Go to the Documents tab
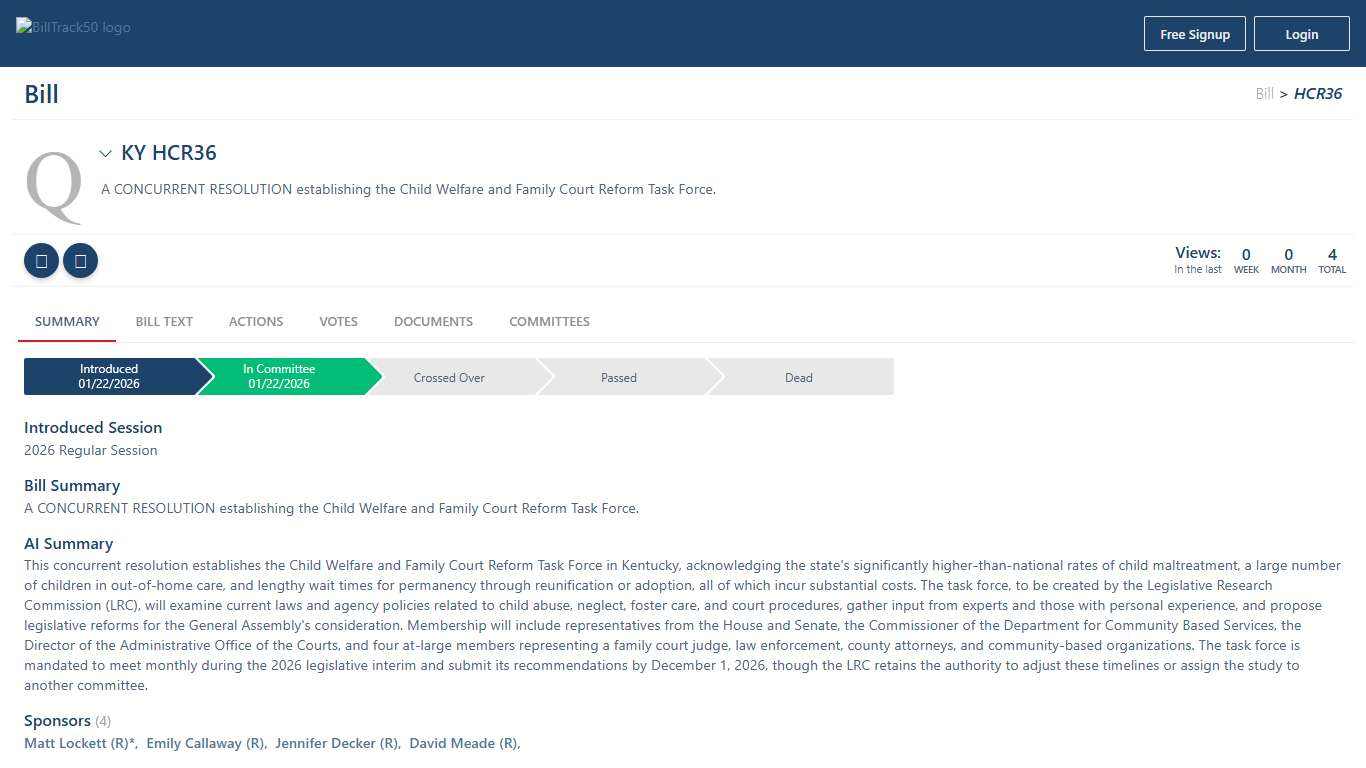This screenshot has width=1366, height=768. (x=433, y=321)
